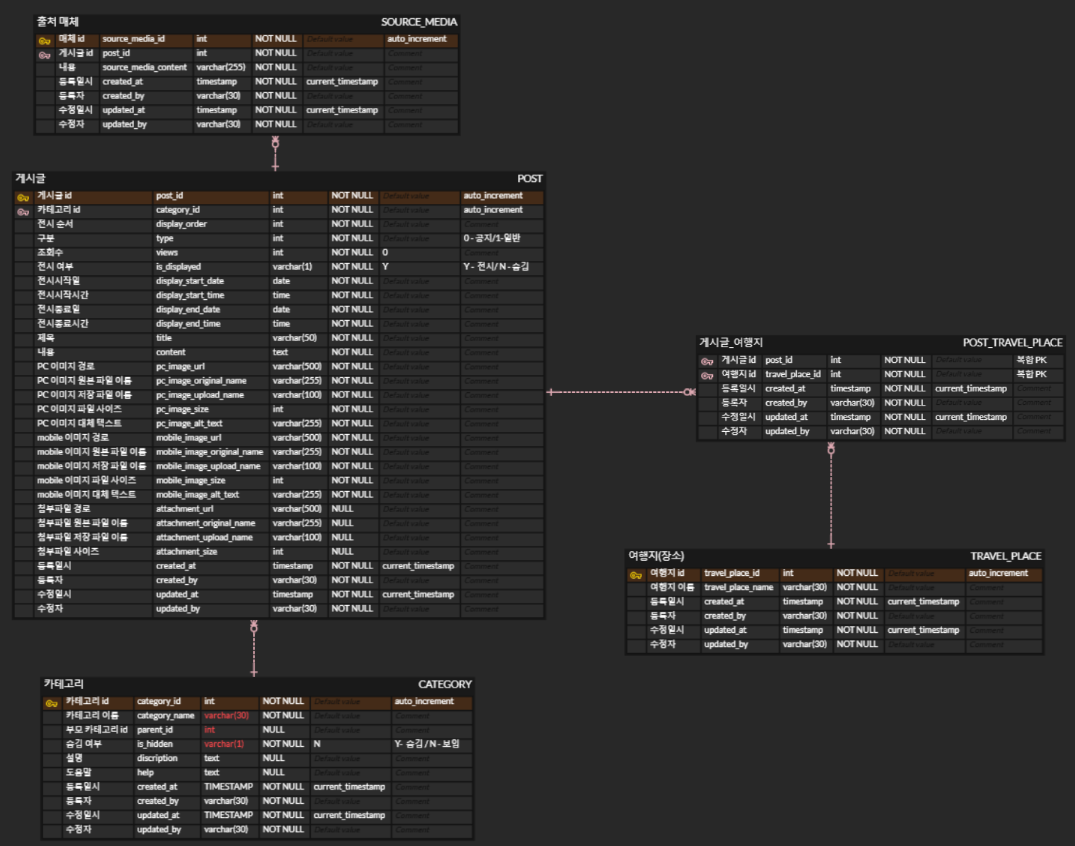Select the '여행지(장소)' table label

pos(656,556)
